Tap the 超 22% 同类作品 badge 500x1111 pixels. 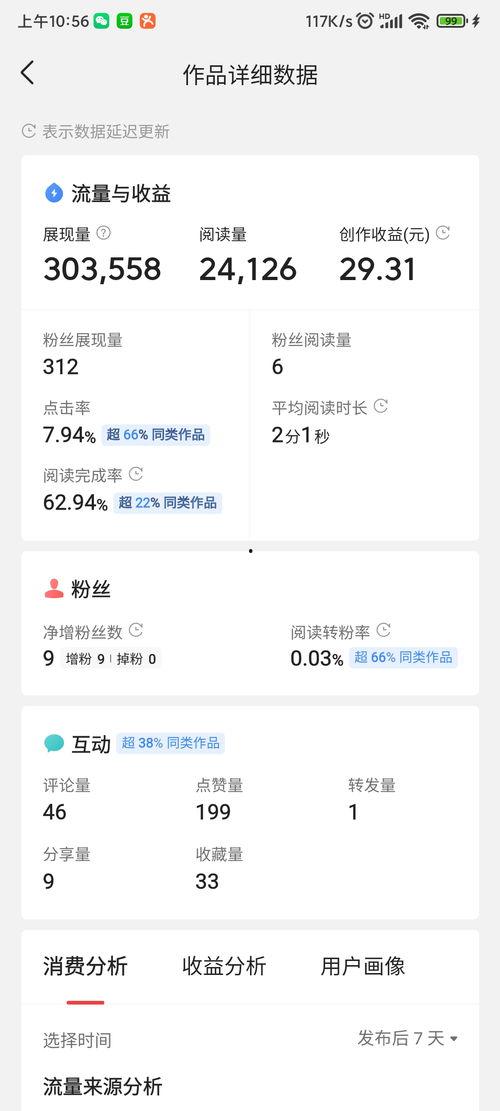pos(168,503)
